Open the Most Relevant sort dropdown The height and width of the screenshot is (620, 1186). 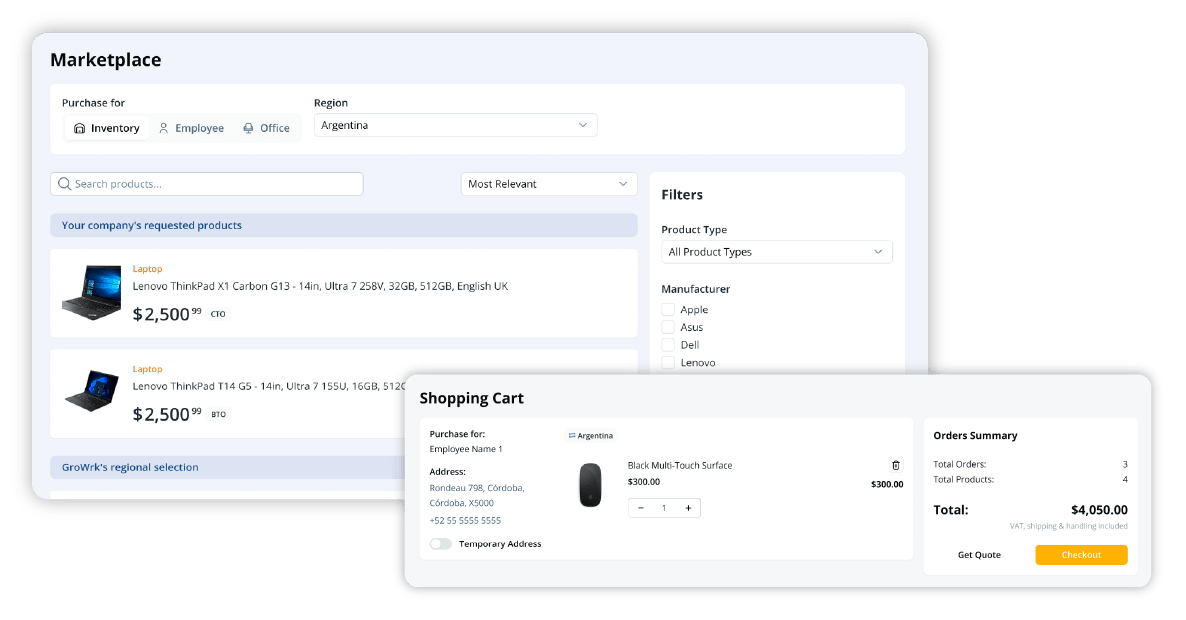(x=548, y=184)
